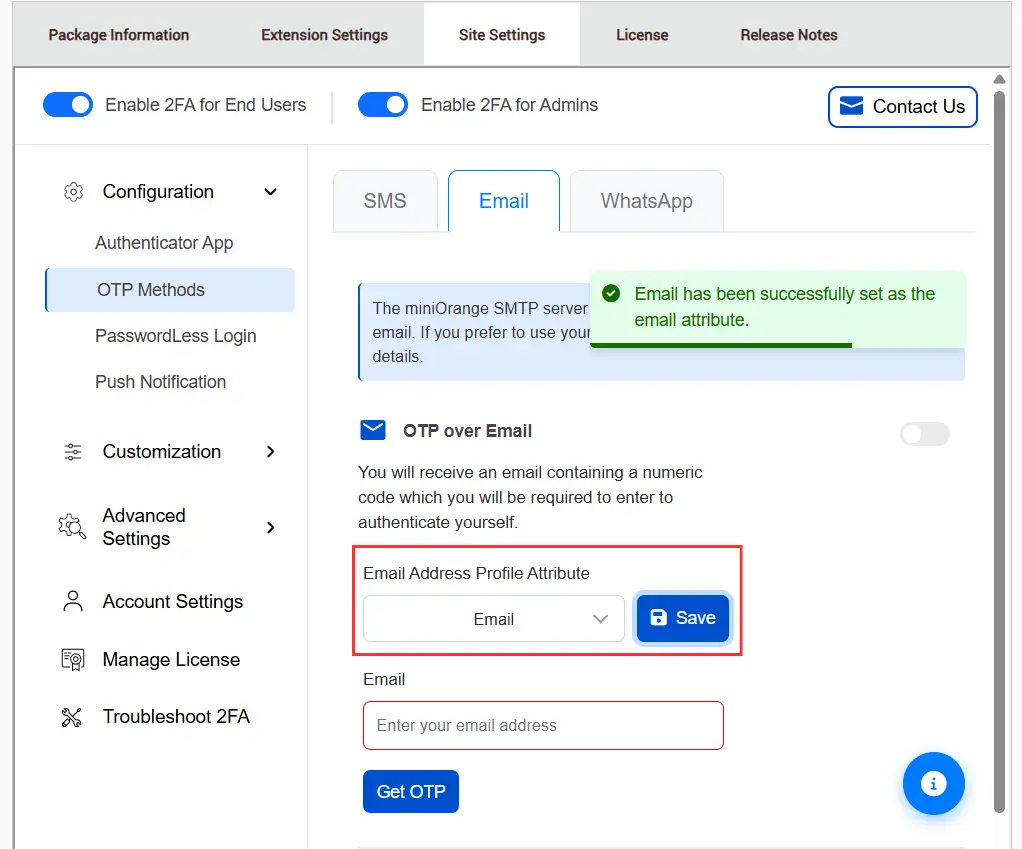1022x849 pixels.
Task: Toggle off Enable 2FA for Admins
Action: (382, 104)
